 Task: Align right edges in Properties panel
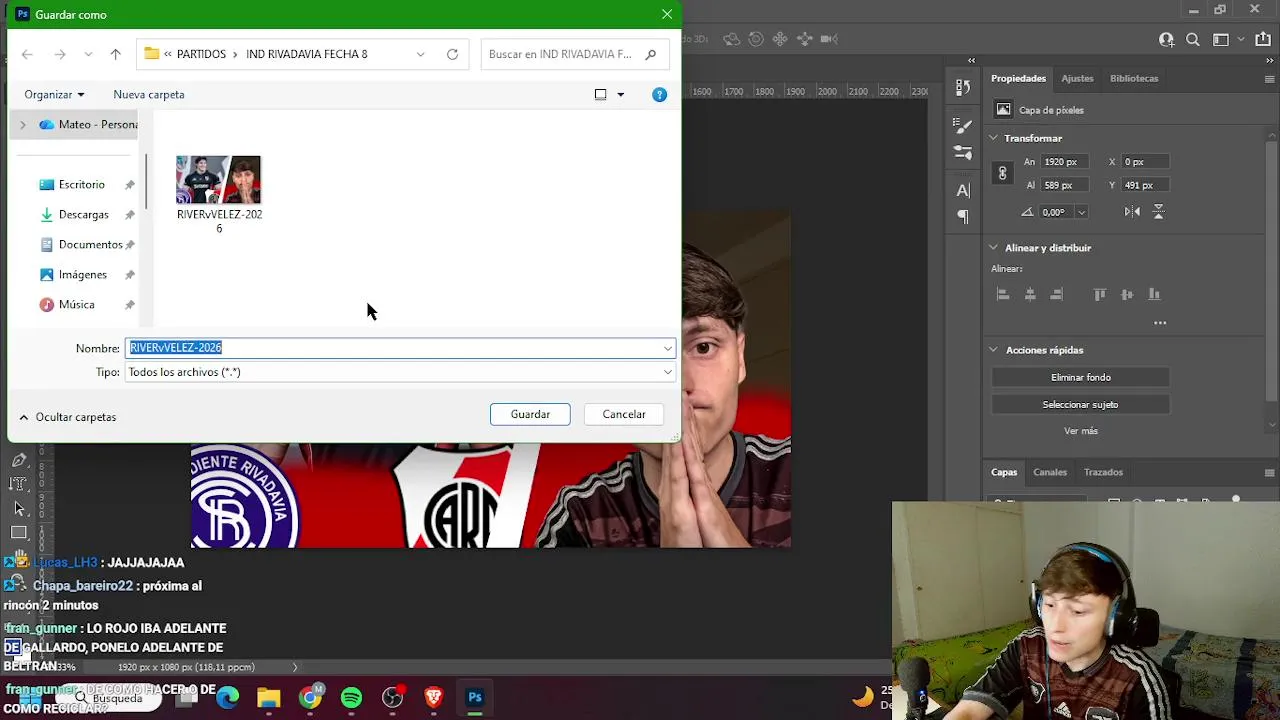point(1056,294)
